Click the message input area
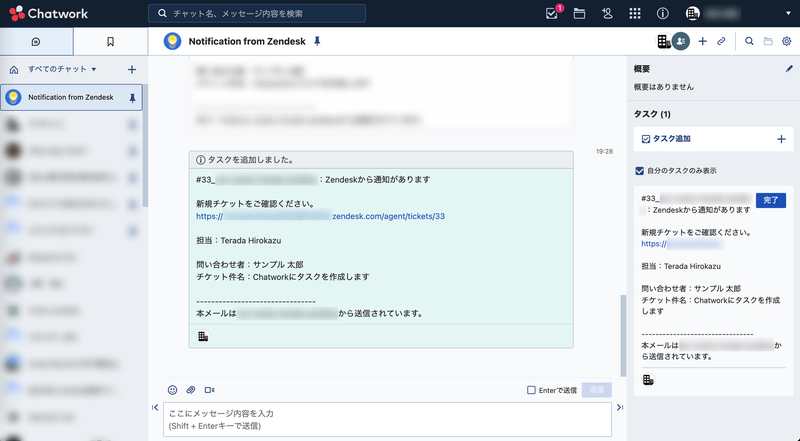Image resolution: width=800 pixels, height=441 pixels. (x=387, y=420)
